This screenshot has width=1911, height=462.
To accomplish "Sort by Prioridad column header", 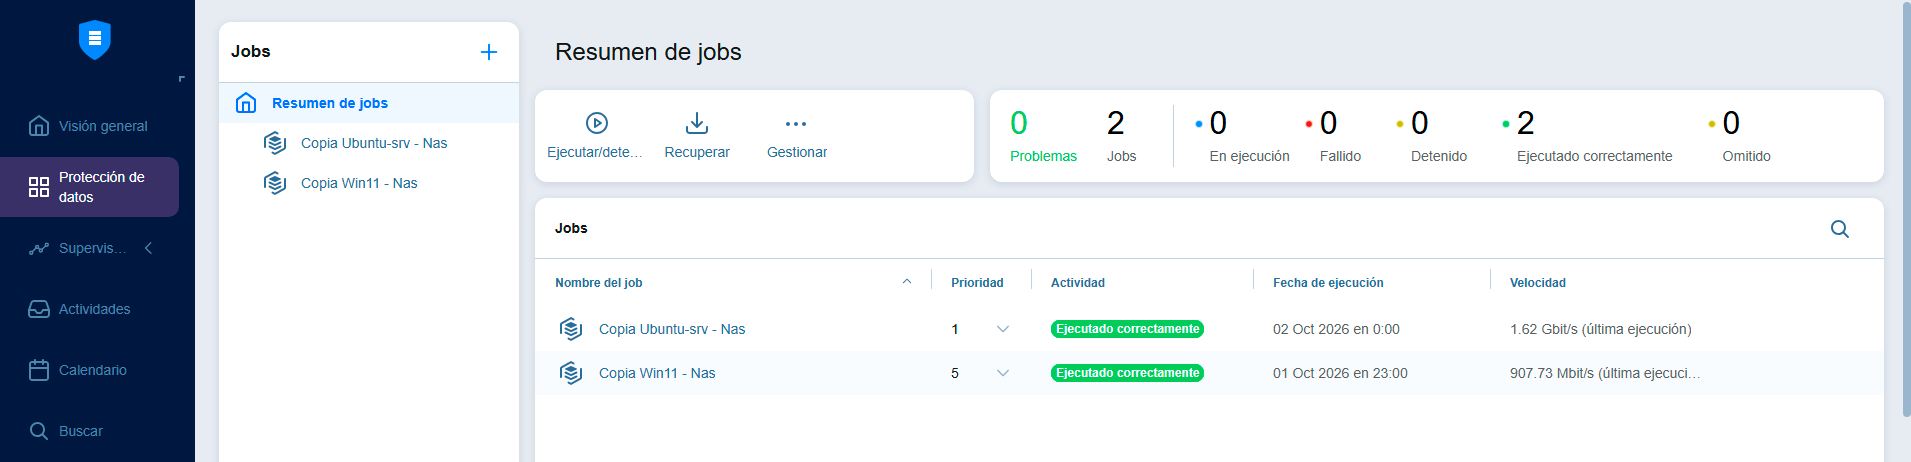I will pos(977,283).
